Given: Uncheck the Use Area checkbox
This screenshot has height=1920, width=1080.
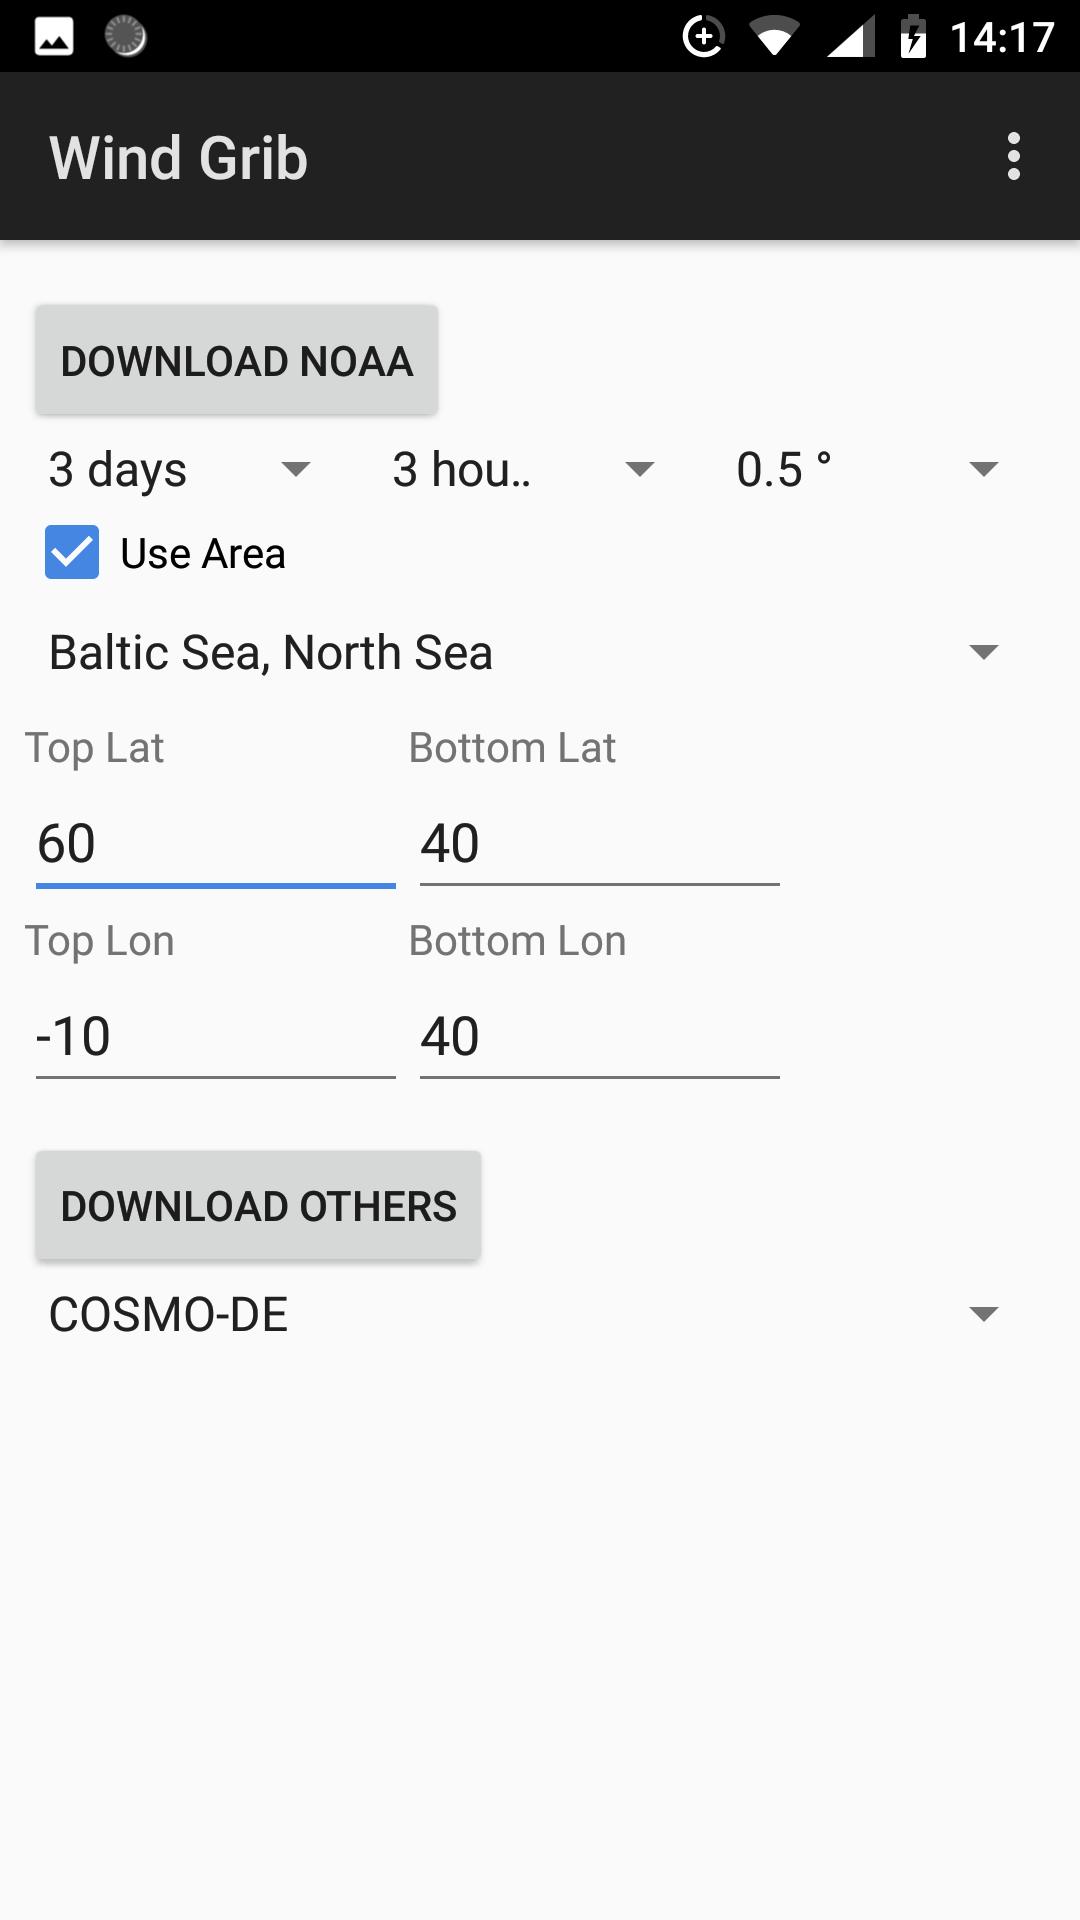Looking at the screenshot, I should click(72, 552).
